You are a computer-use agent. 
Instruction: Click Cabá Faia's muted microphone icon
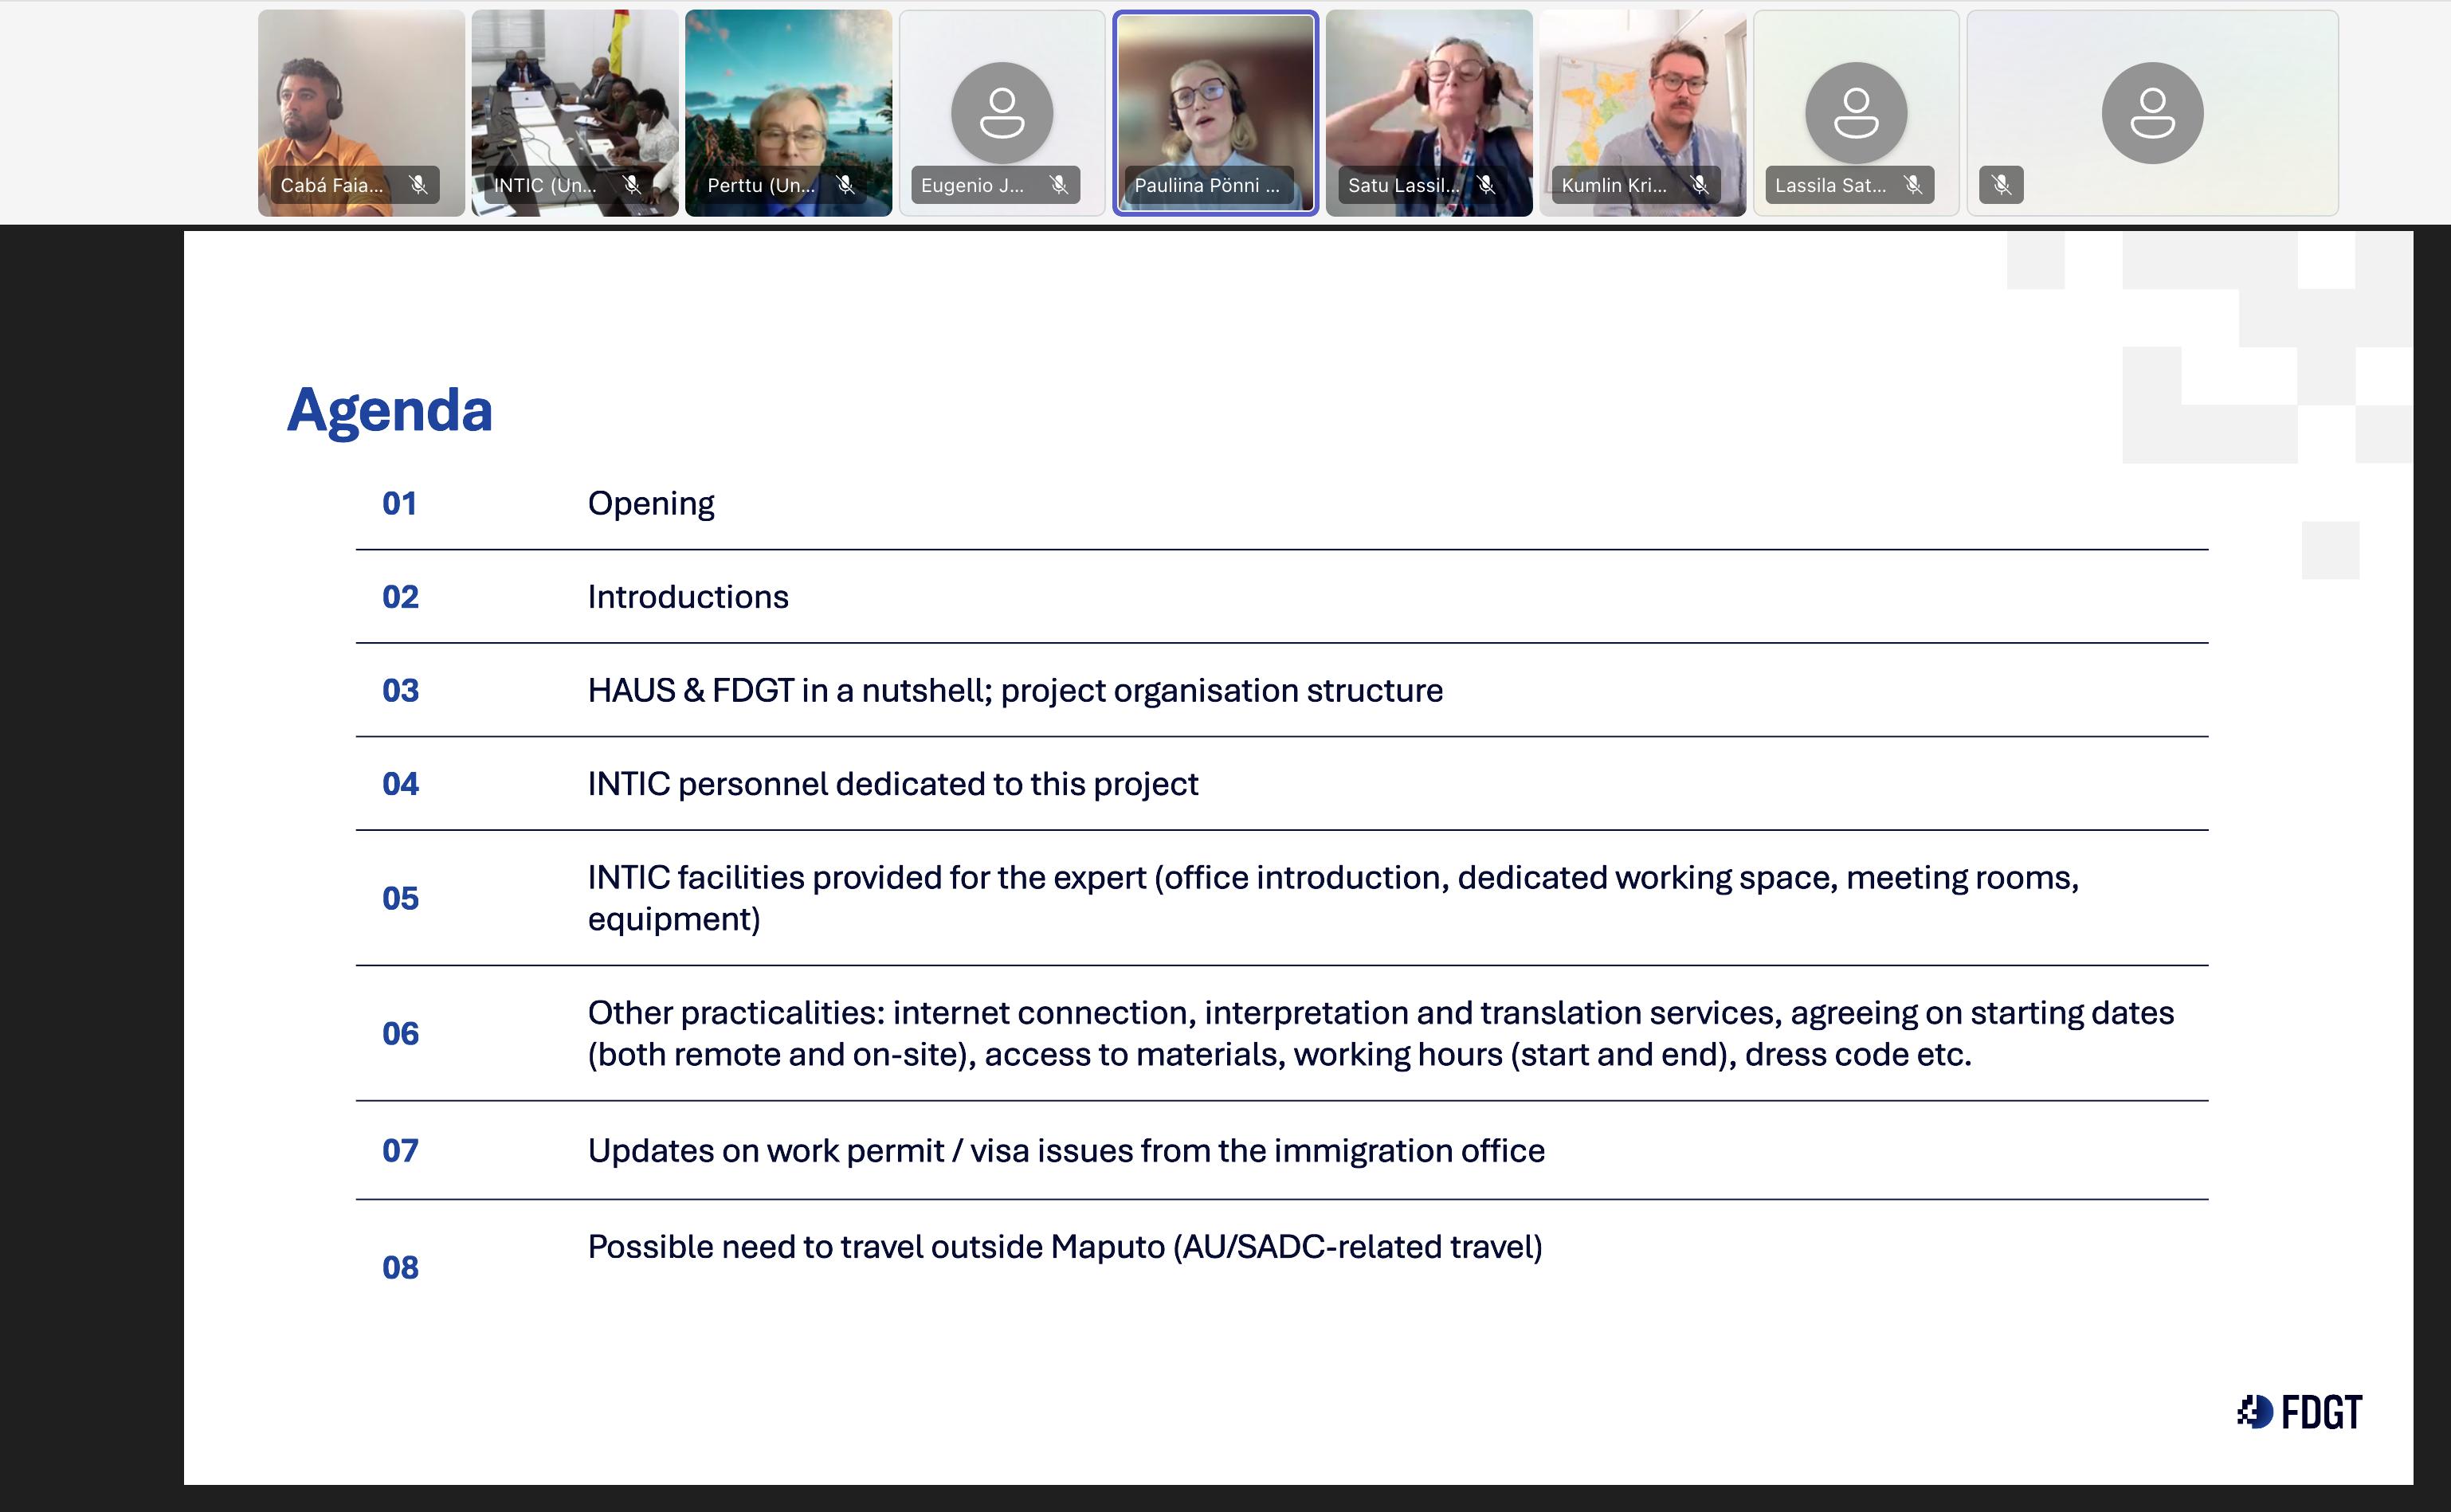pyautogui.click(x=418, y=185)
